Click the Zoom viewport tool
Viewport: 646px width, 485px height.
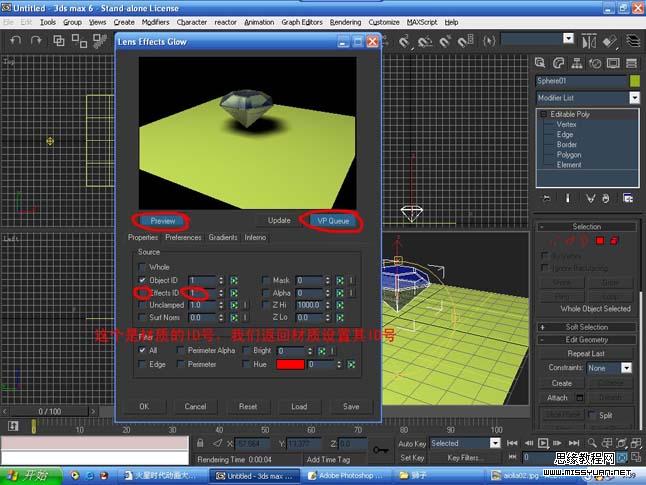[592, 443]
